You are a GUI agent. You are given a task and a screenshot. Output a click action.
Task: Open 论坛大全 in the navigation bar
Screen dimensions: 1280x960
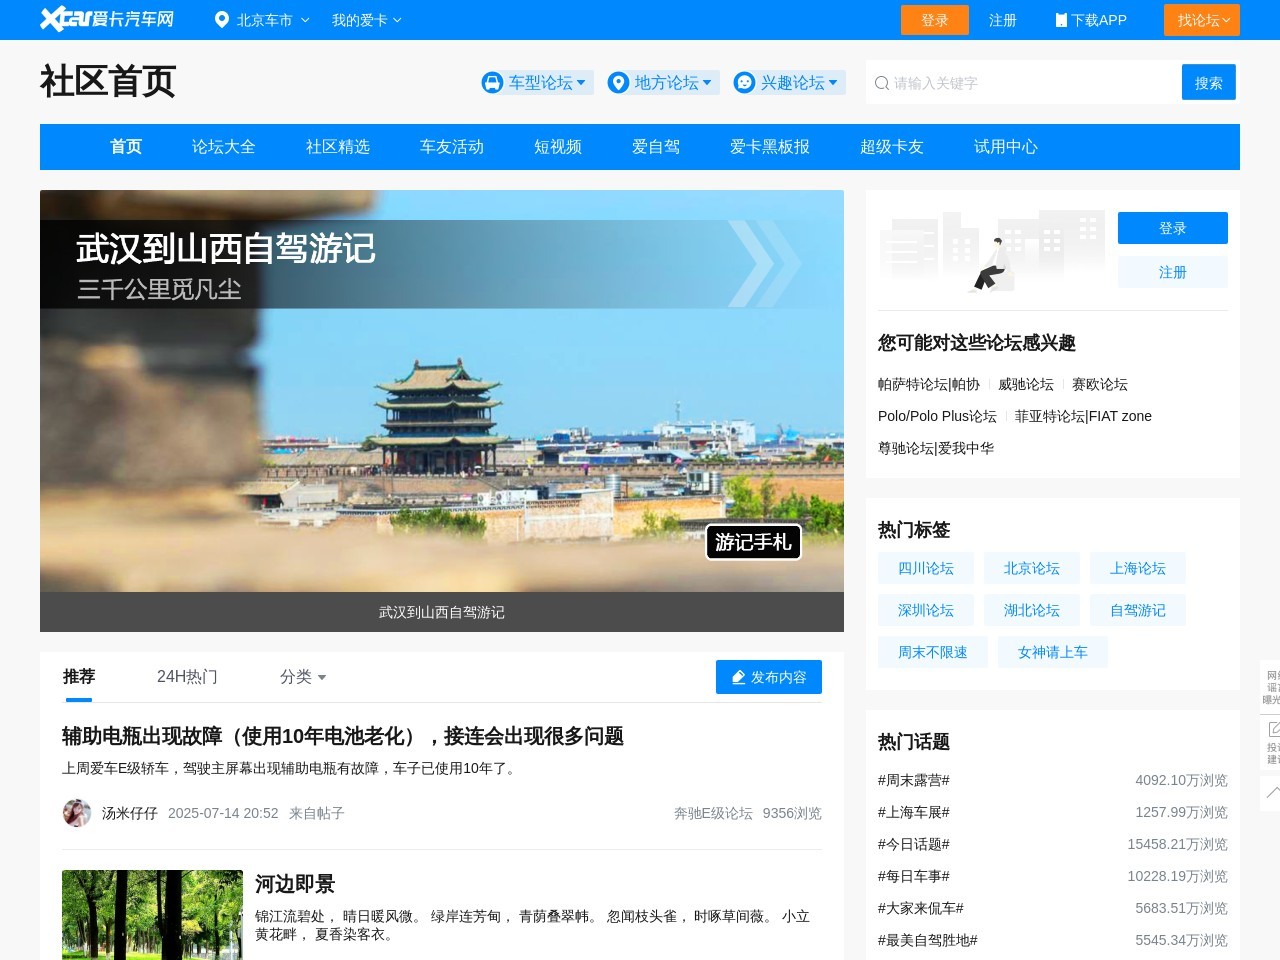[x=224, y=147]
